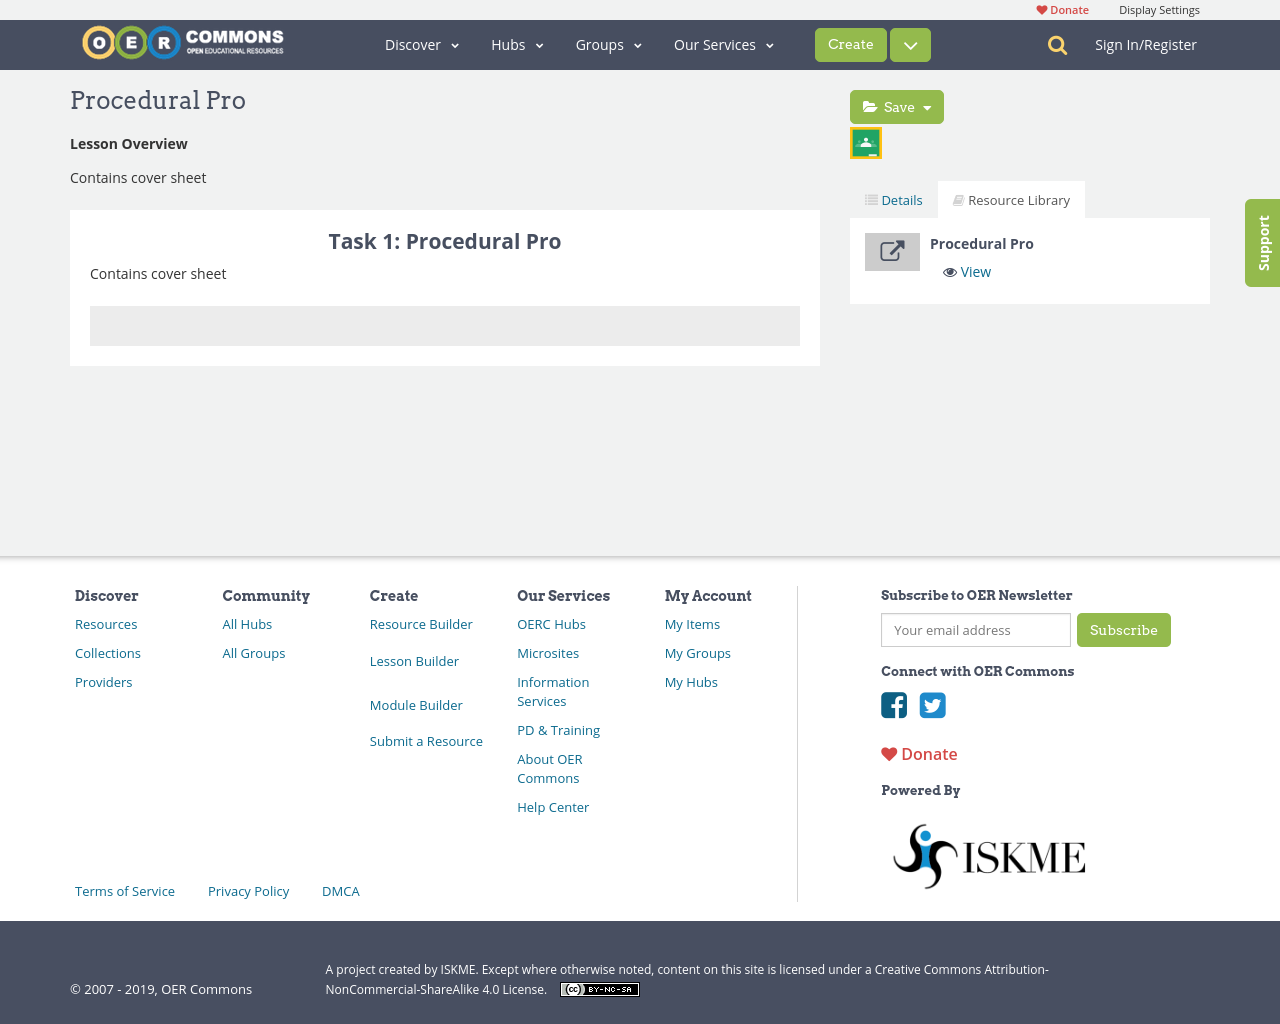Click the Donate heart in the footer
This screenshot has height=1024, width=1280.
(x=891, y=753)
